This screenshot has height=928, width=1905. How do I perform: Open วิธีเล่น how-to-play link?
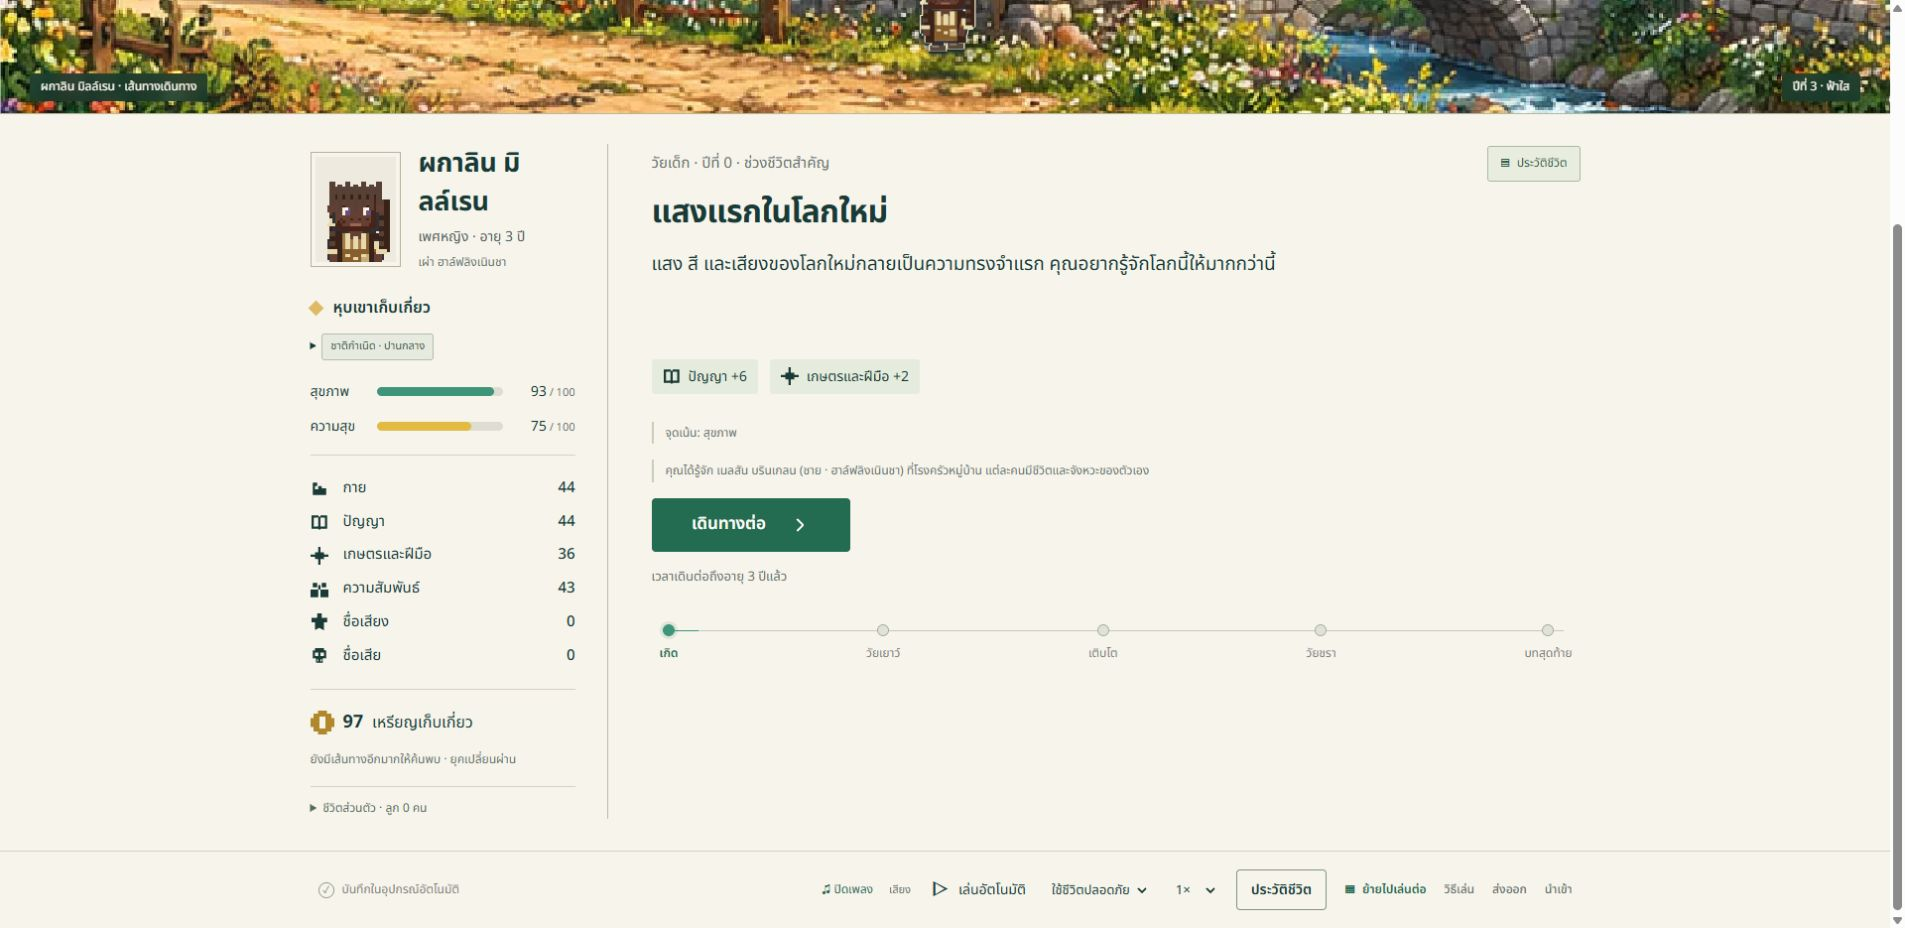[x=1459, y=889]
